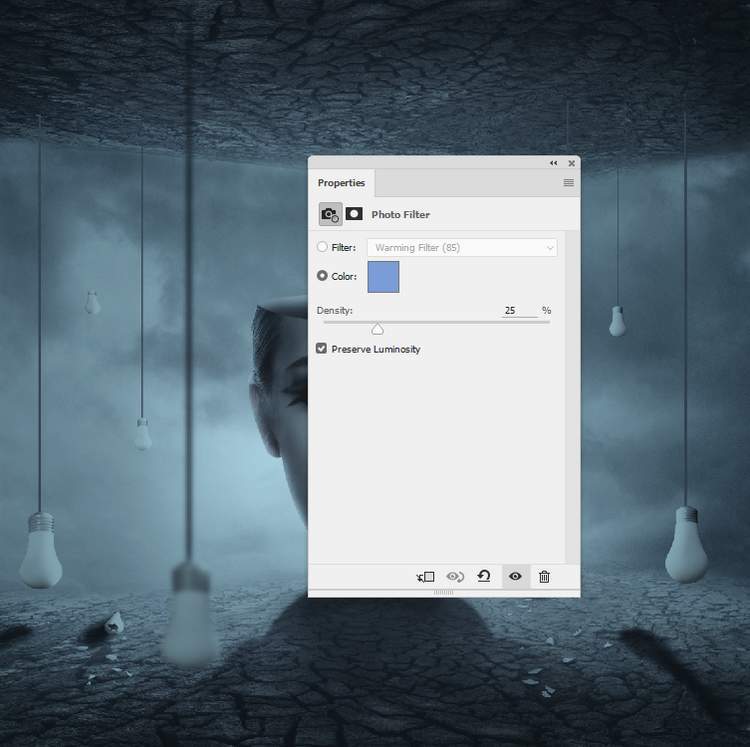Click the Photo Filter title text
This screenshot has width=750, height=747.
(400, 215)
